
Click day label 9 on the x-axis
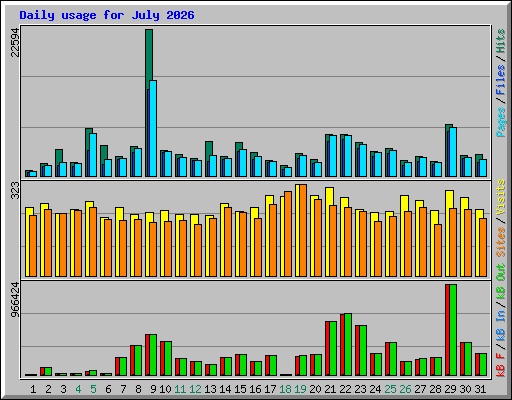pyautogui.click(x=153, y=389)
